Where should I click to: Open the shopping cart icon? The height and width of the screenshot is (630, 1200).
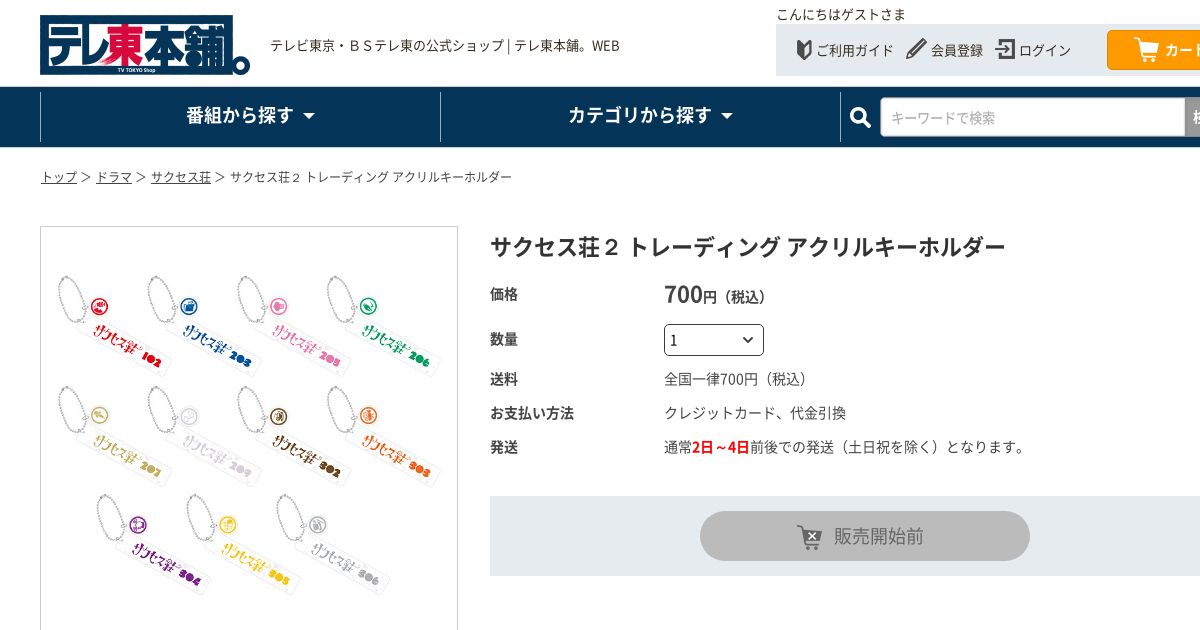(x=1146, y=50)
